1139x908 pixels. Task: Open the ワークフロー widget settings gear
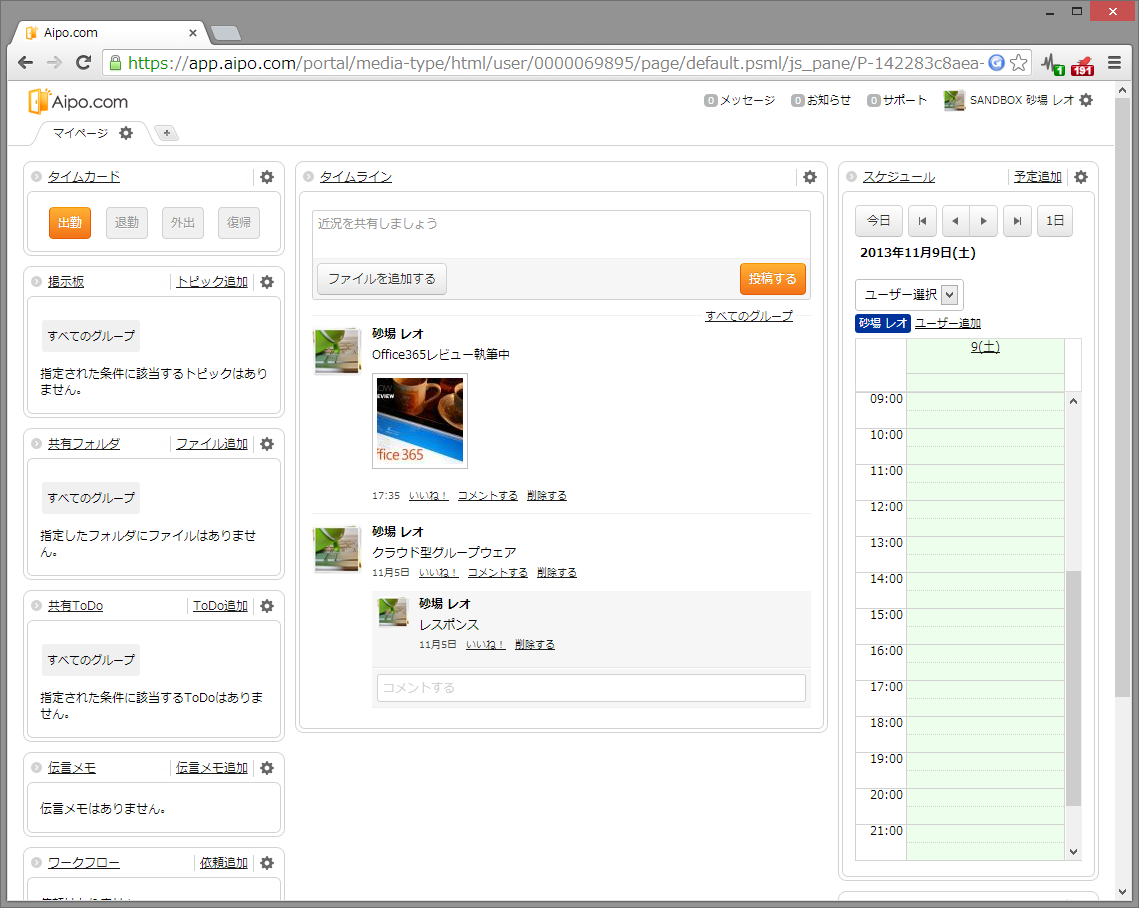click(x=267, y=863)
